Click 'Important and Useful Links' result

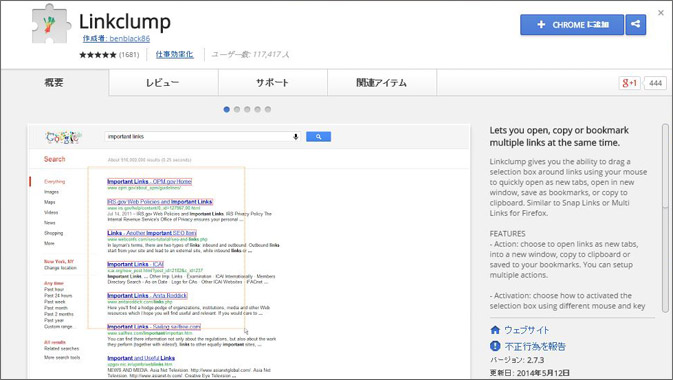141,358
